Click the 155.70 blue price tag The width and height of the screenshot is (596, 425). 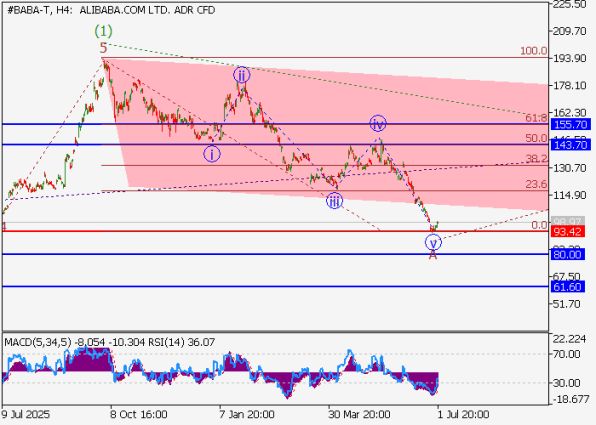[570, 124]
